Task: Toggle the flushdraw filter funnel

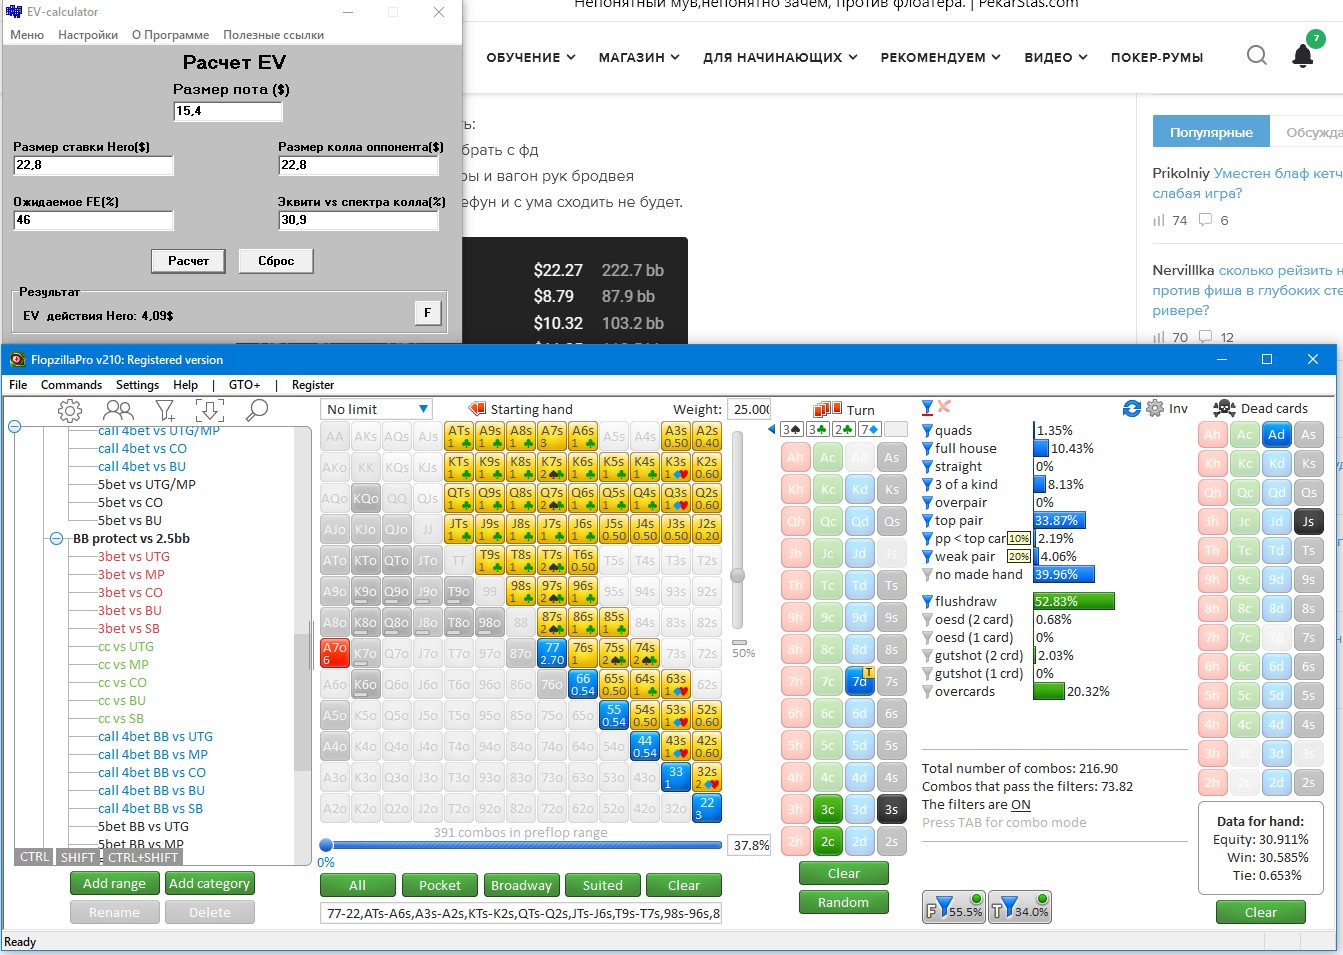Action: click(927, 602)
